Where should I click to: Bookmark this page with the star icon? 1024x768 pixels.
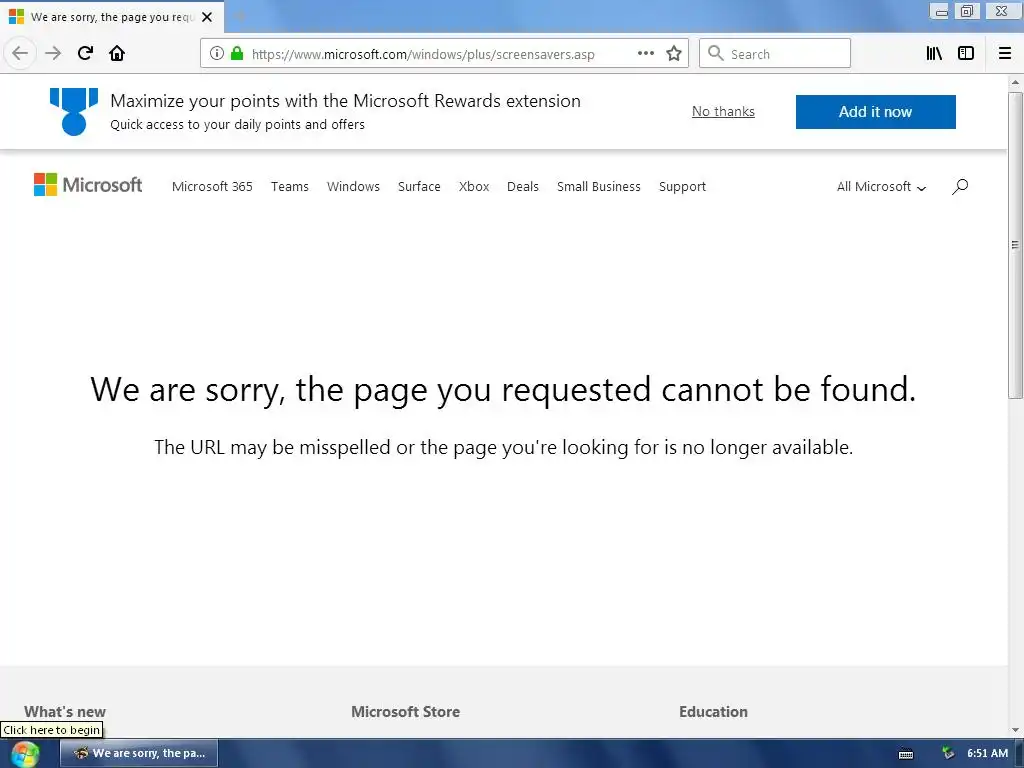pyautogui.click(x=674, y=53)
